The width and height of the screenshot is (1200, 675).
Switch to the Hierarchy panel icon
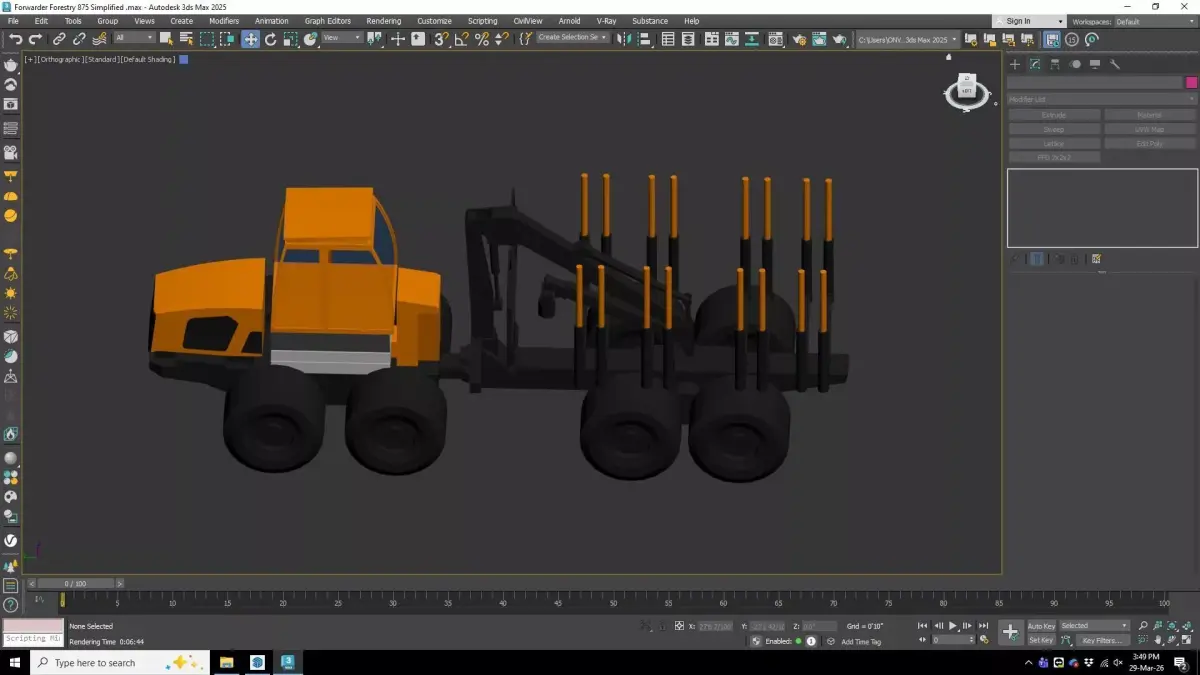1055,64
